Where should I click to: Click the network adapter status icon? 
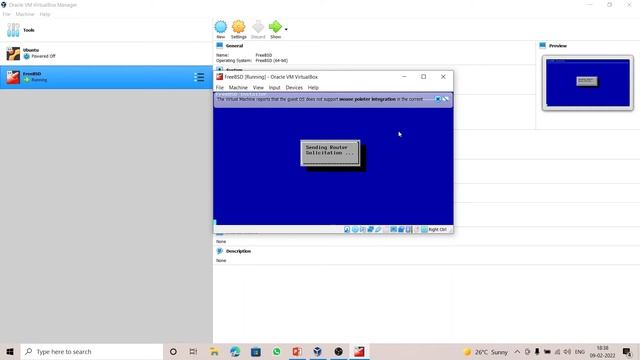click(371, 229)
